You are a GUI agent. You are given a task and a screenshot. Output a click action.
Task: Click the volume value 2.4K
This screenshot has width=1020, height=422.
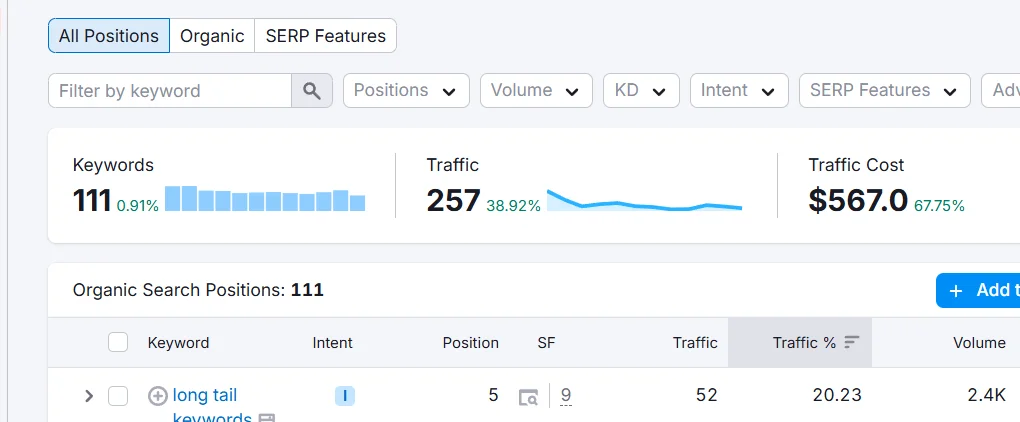tap(986, 395)
